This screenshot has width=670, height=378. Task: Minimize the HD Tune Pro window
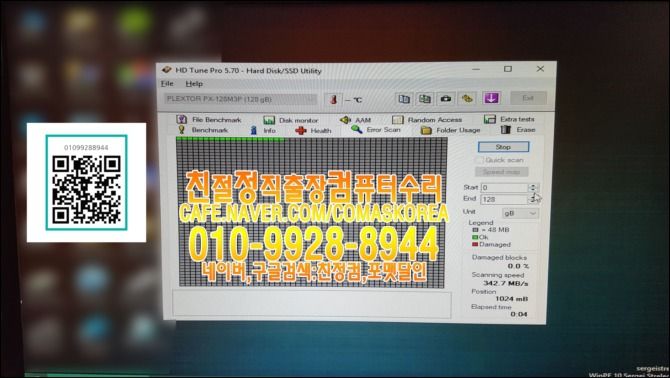tap(476, 69)
